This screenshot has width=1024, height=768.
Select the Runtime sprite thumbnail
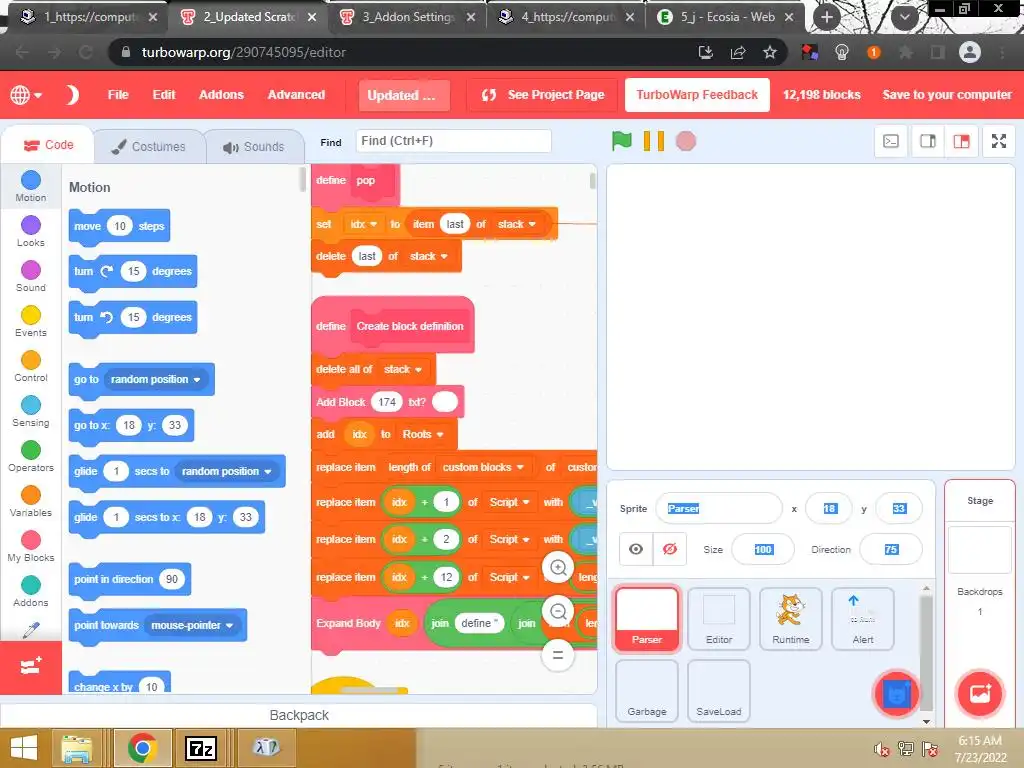[x=790, y=618]
